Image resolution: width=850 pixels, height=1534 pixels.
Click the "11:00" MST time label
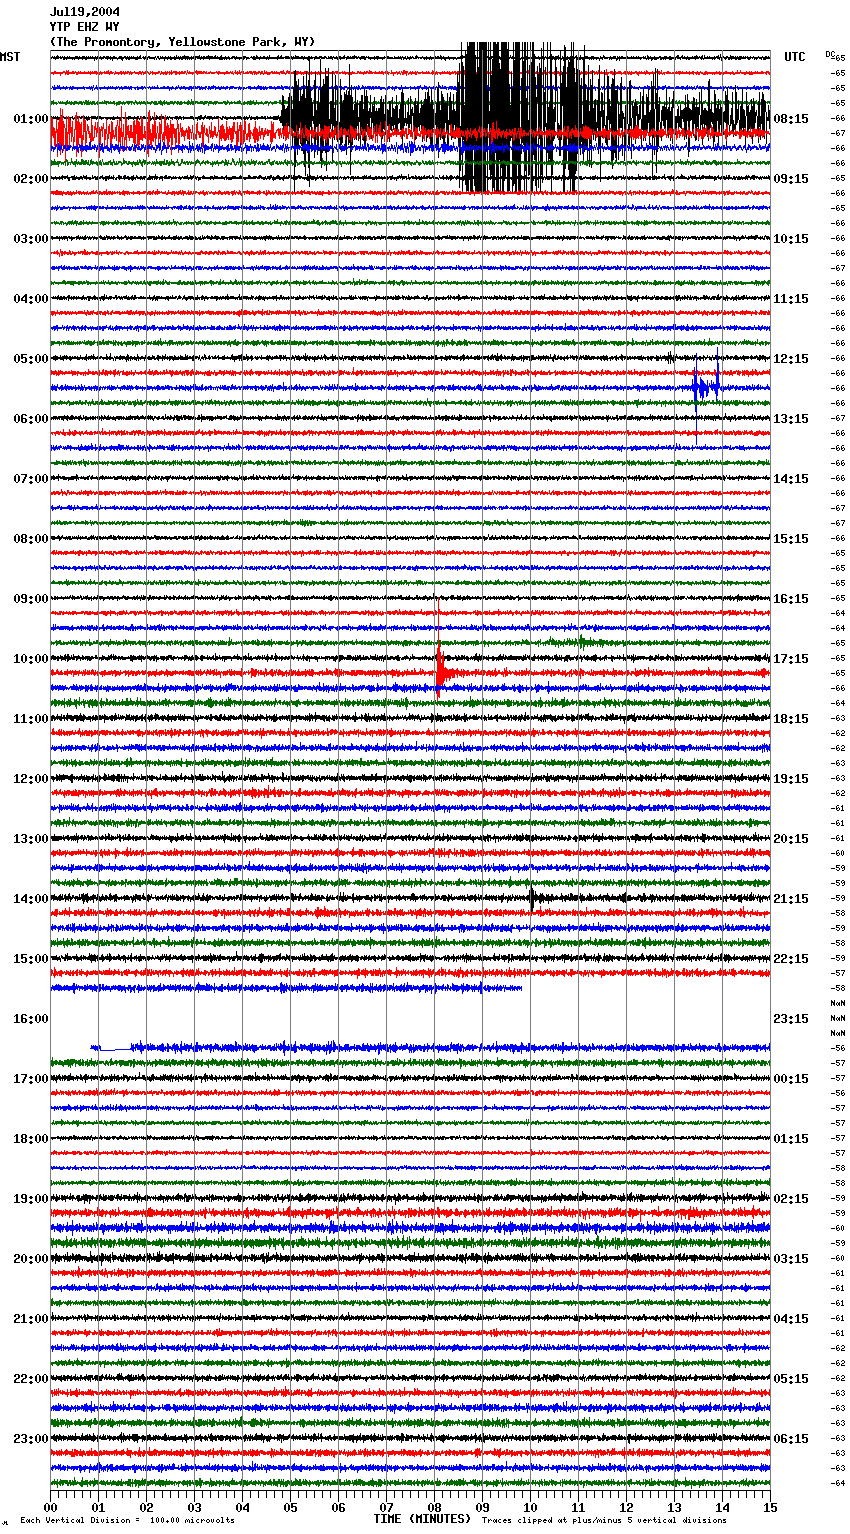click(31, 718)
